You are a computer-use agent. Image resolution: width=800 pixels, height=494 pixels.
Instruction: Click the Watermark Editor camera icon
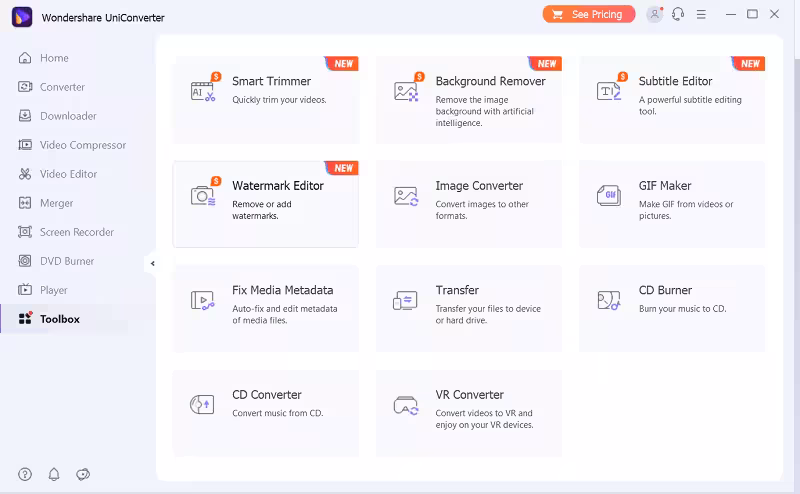203,196
